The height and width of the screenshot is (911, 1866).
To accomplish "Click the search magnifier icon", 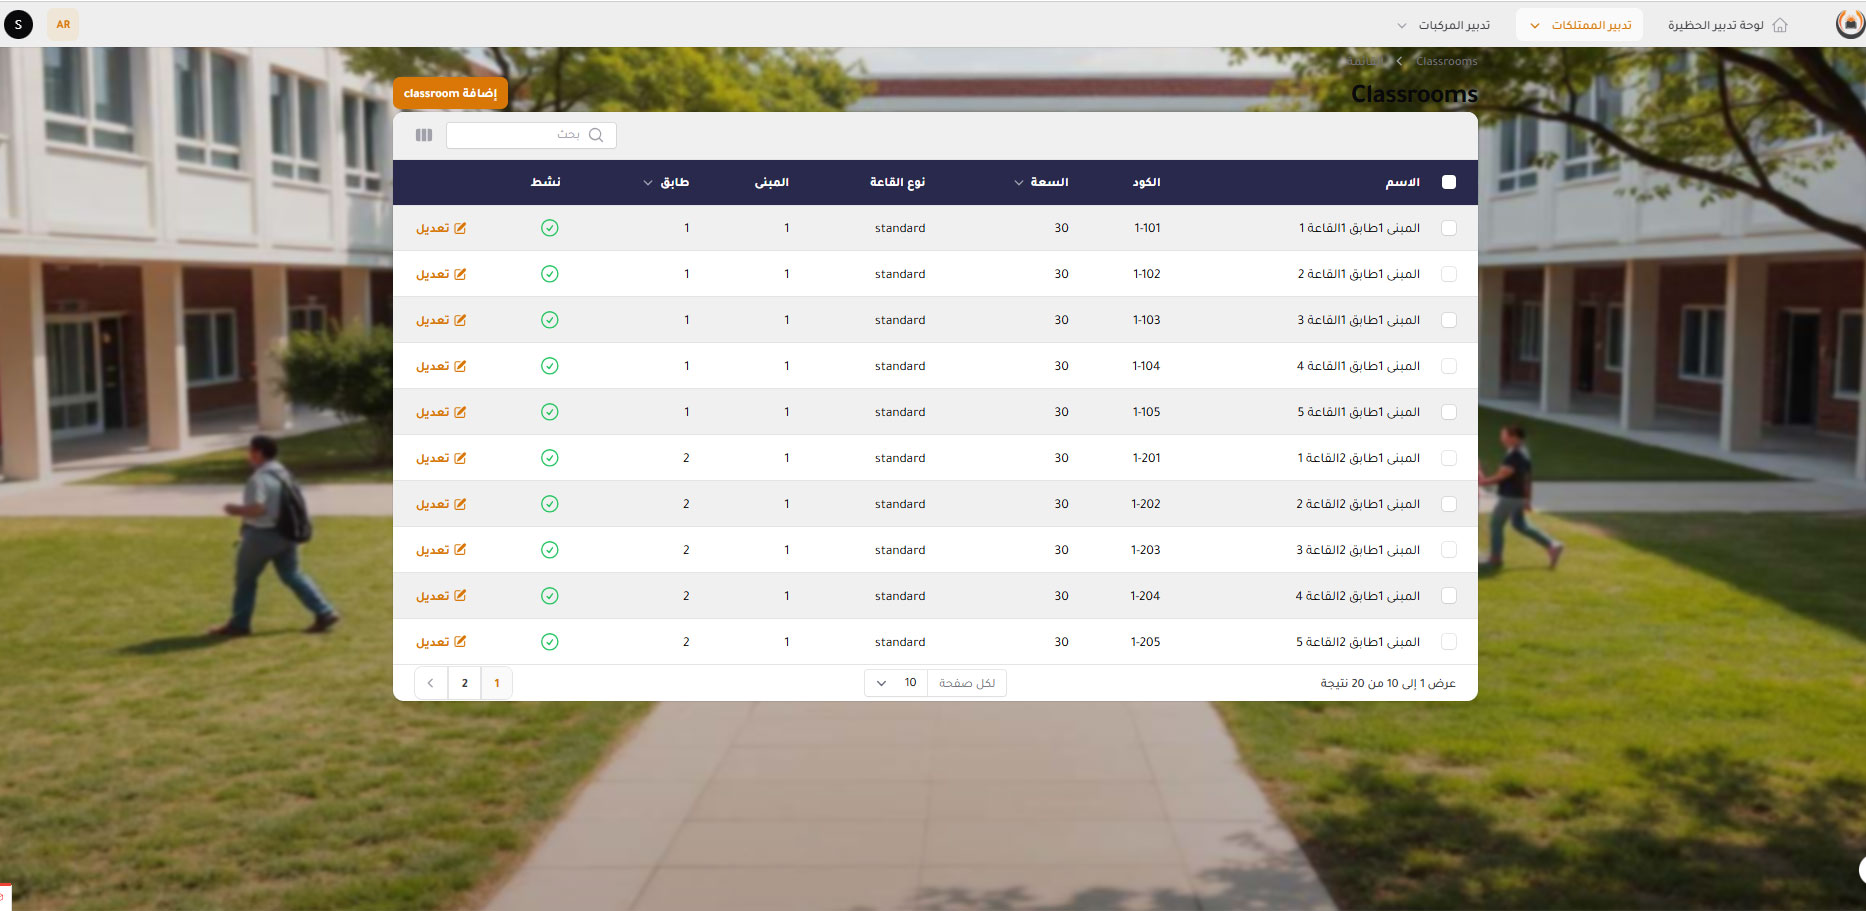I will point(596,135).
